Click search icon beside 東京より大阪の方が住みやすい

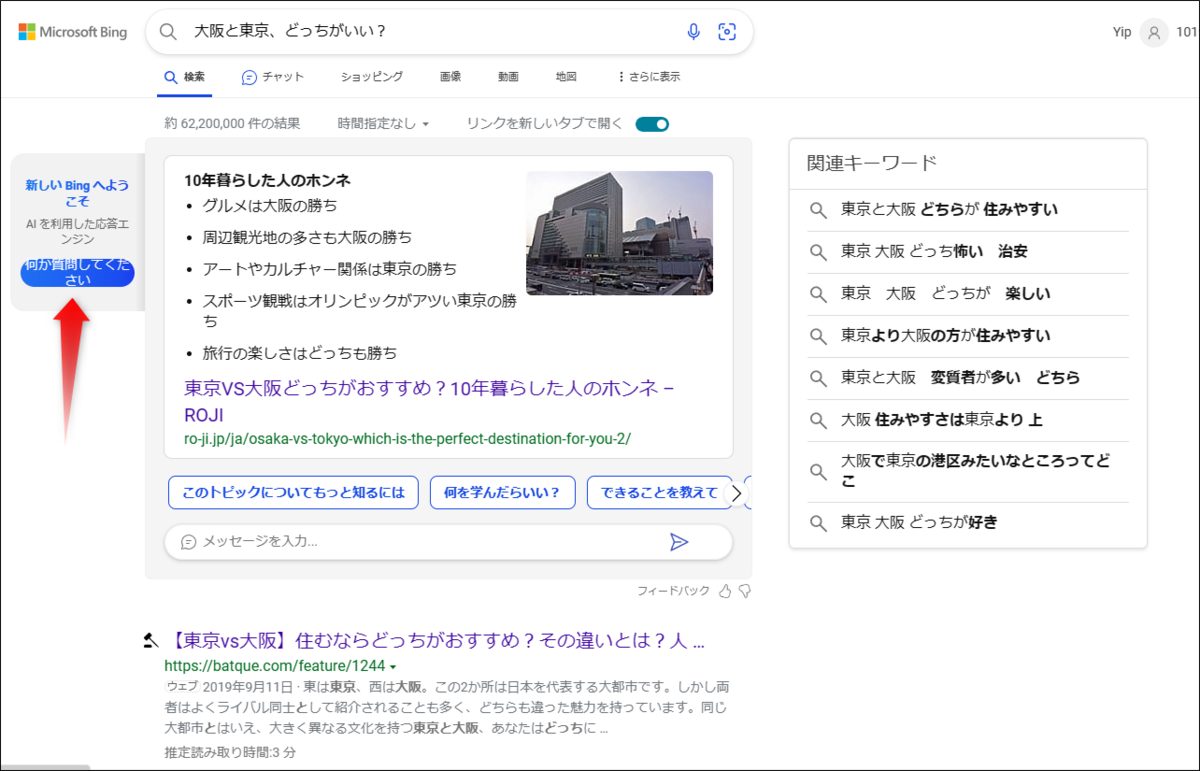818,336
